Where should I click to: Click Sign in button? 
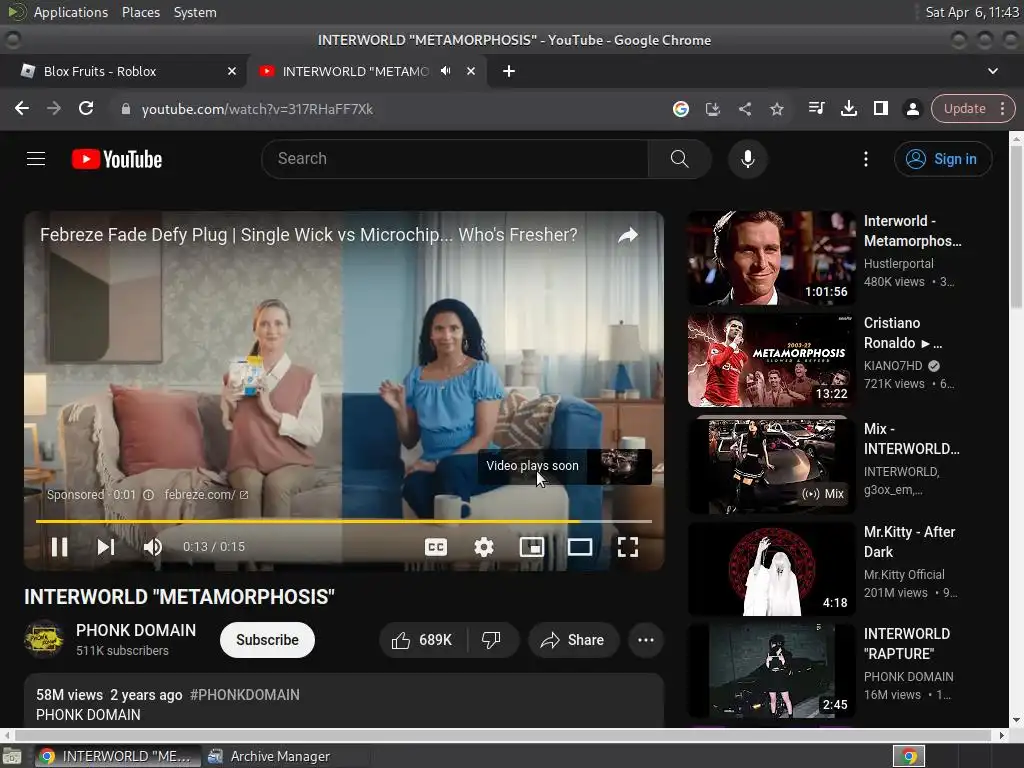tap(943, 159)
